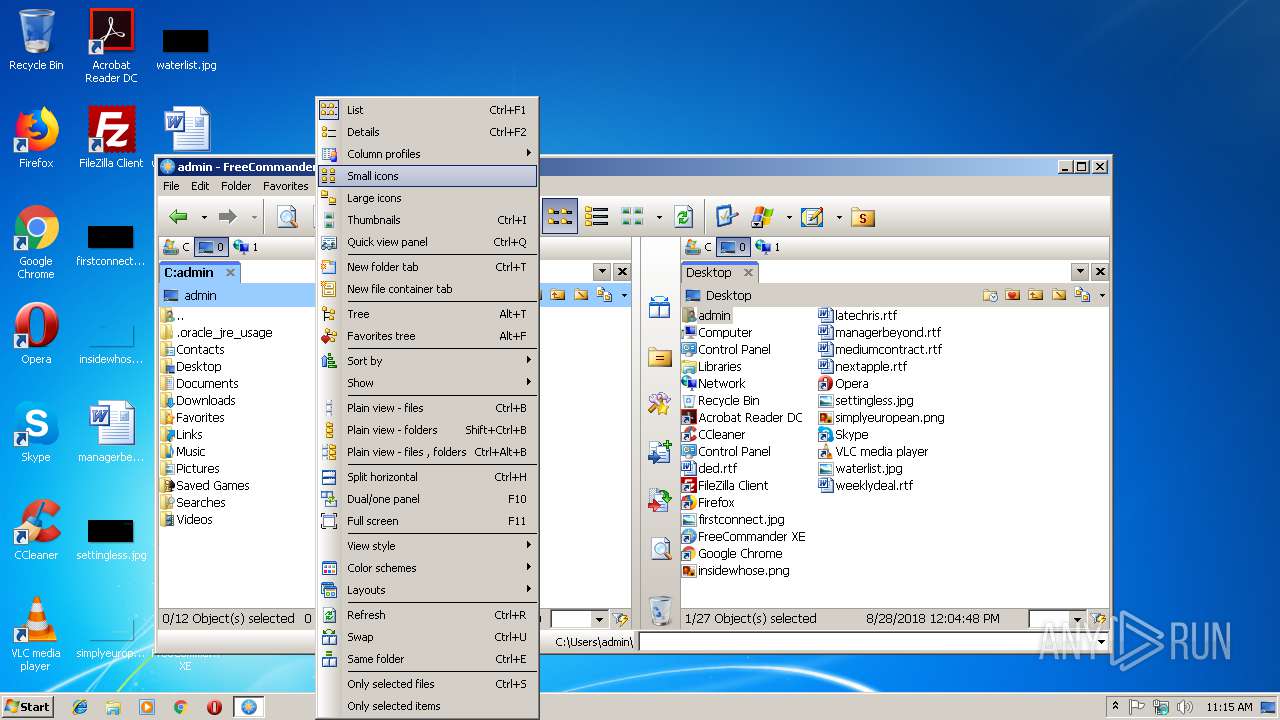This screenshot has height=720, width=1280.
Task: Click the Windows flag toolbar icon
Action: 763,216
